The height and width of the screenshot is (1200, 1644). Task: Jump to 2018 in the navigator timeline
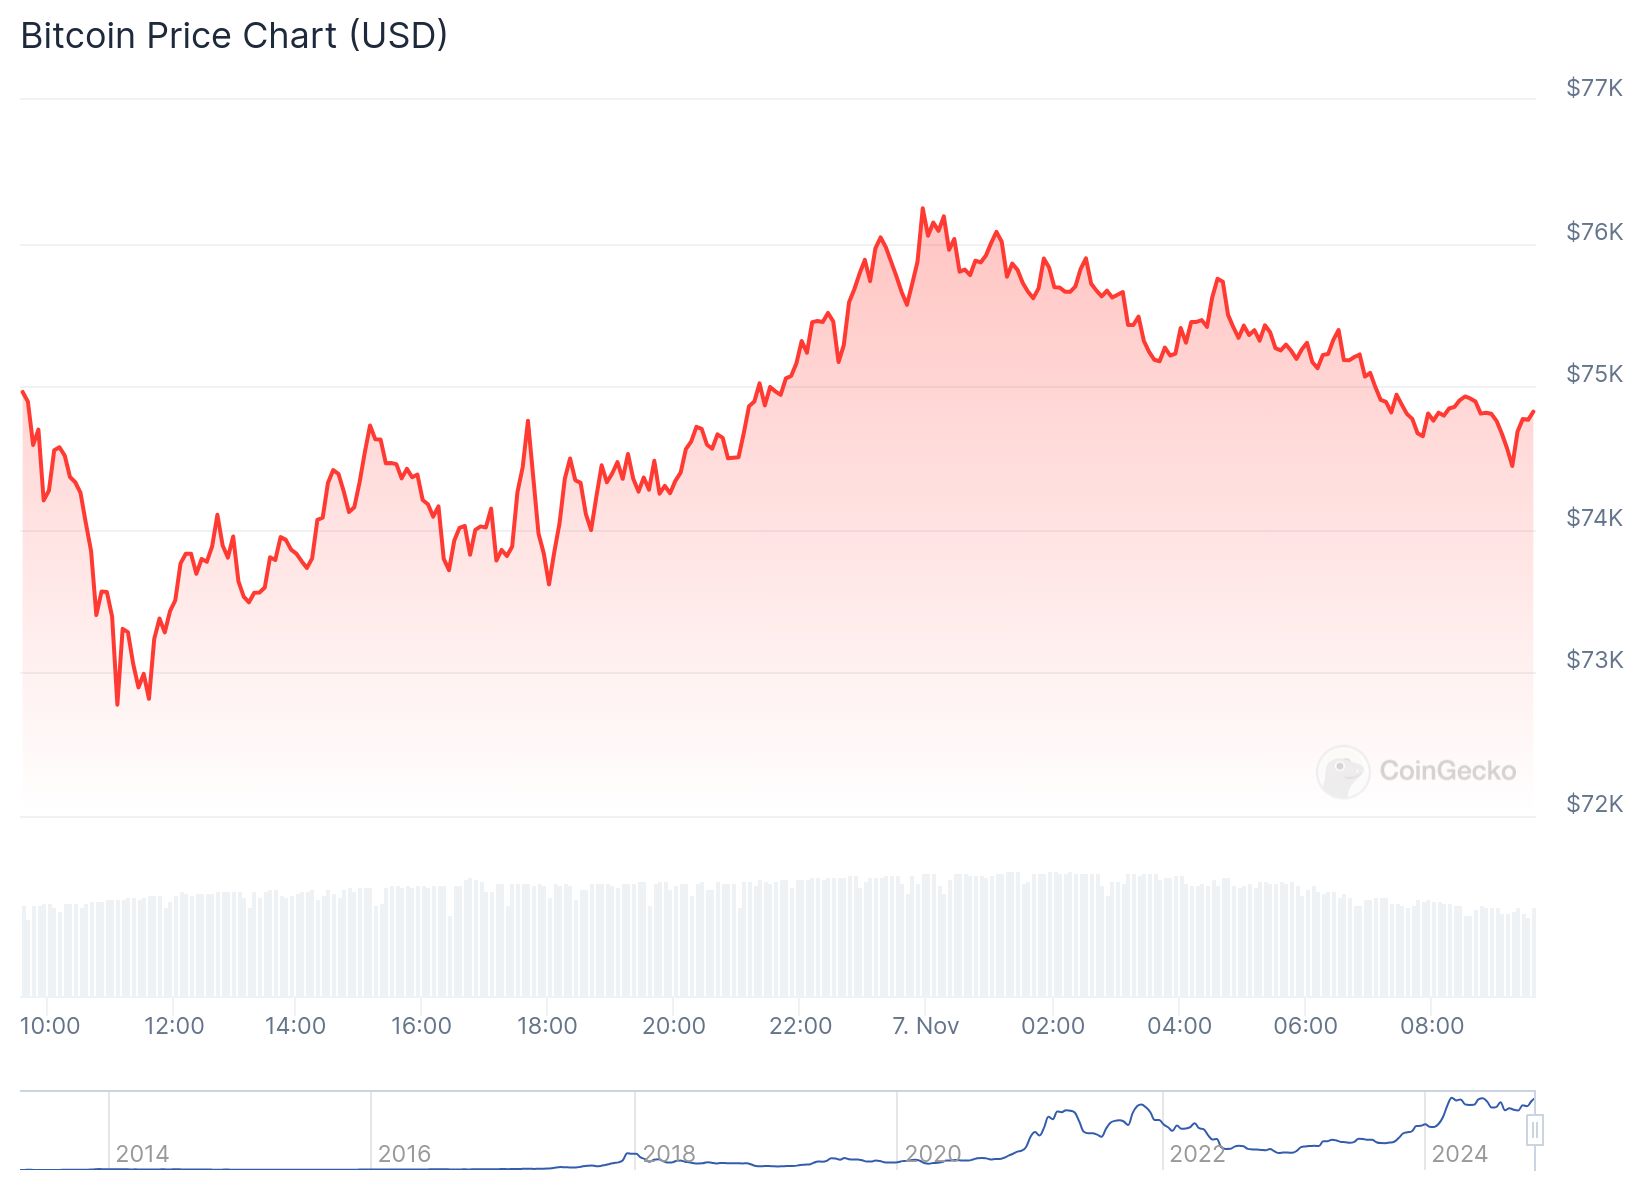[668, 1154]
